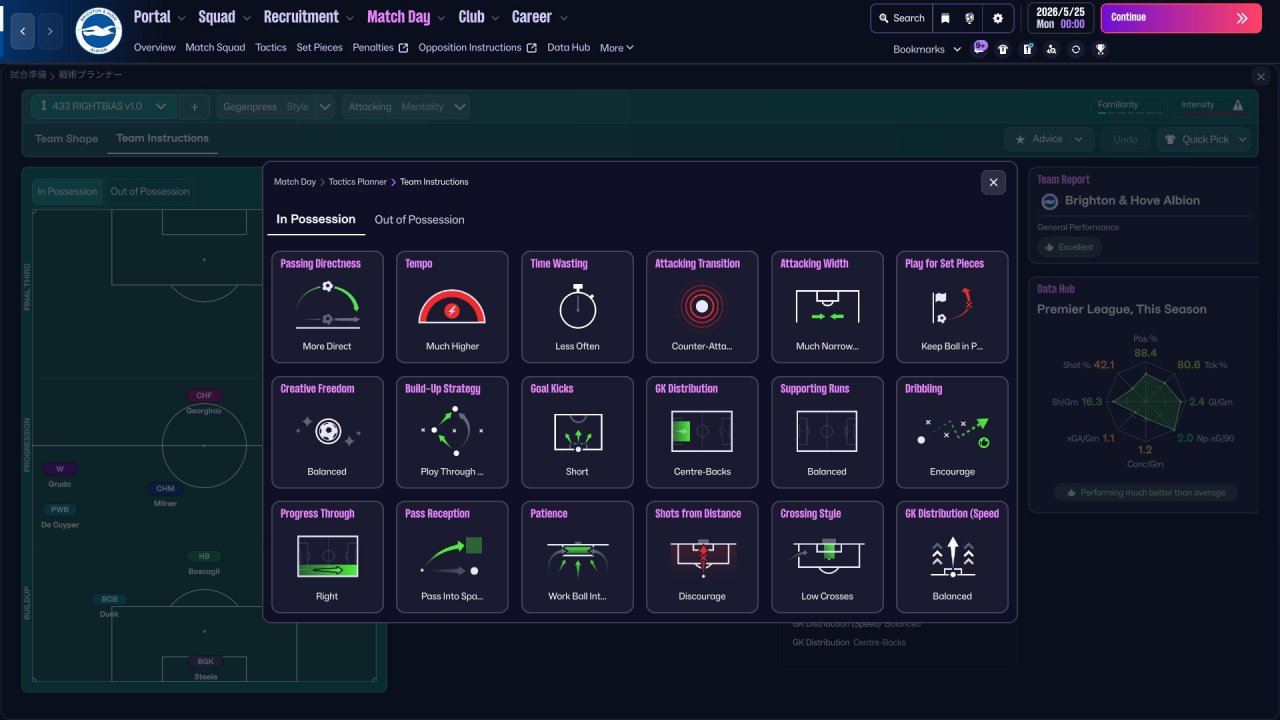1280x720 pixels.
Task: Open the Pass Reception card
Action: tap(452, 557)
